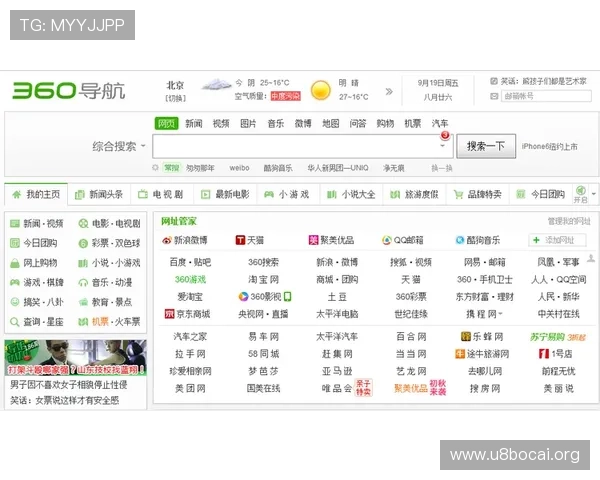Click the orange 途牛旅游网 icon
Screen dimensions: 600x480
pyautogui.click(x=460, y=354)
